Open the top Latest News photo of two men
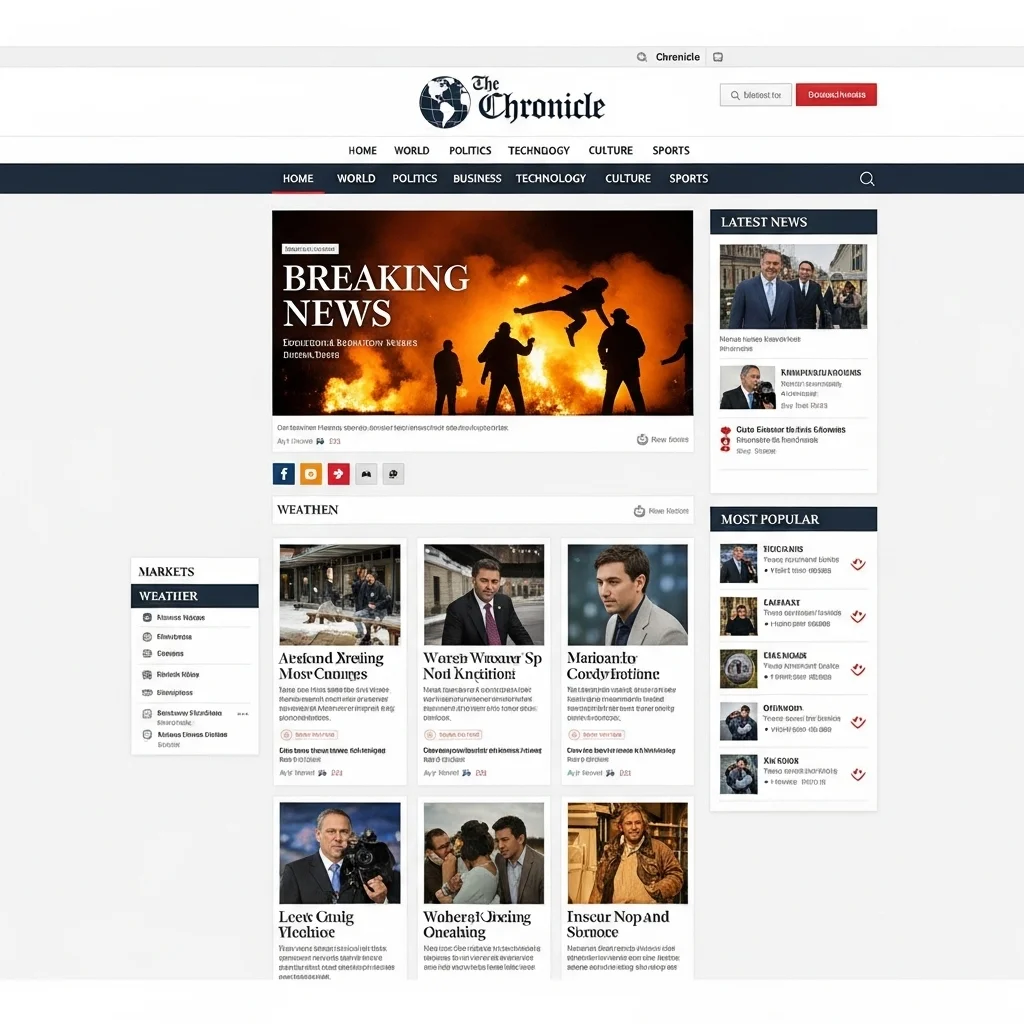Image resolution: width=1024 pixels, height=1024 pixels. pos(793,286)
